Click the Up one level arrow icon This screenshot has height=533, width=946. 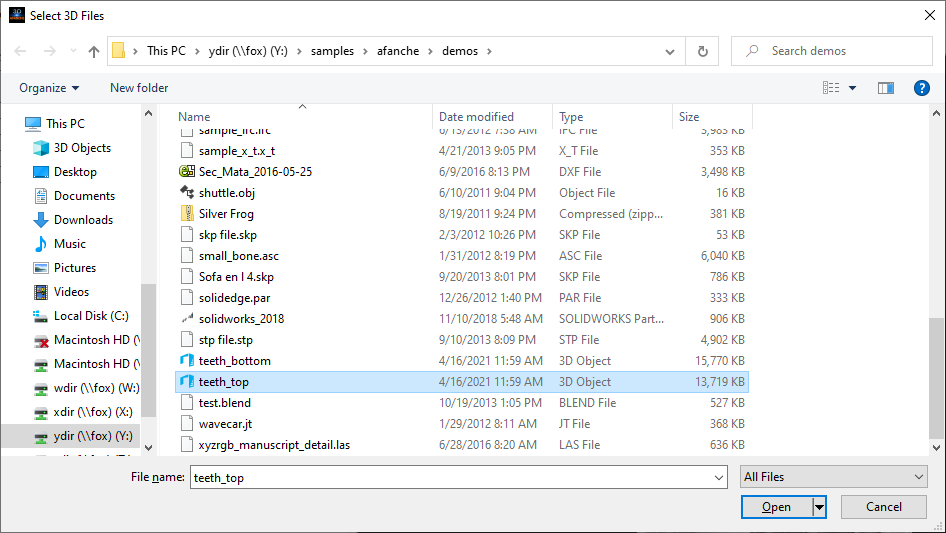[x=94, y=51]
